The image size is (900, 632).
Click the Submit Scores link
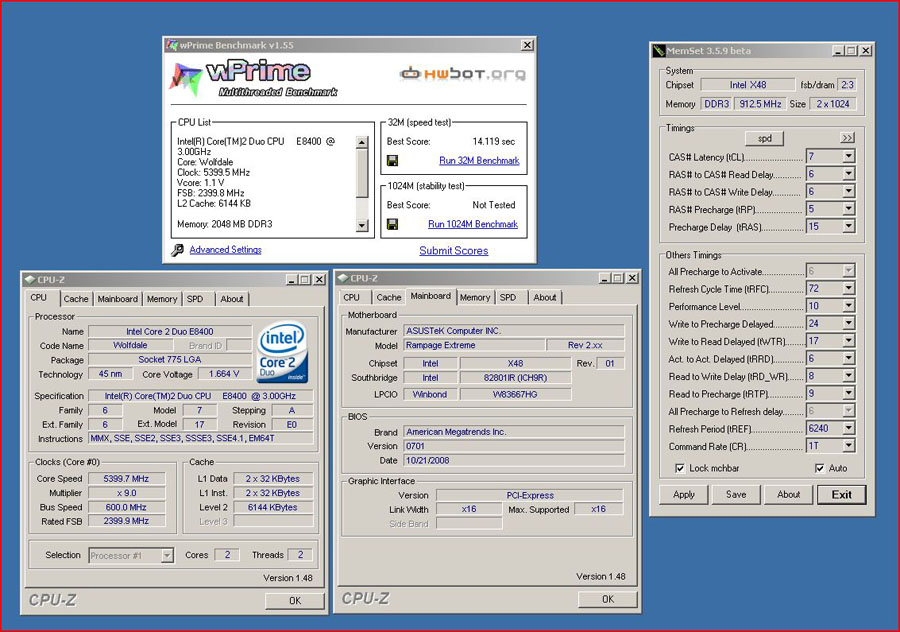pyautogui.click(x=453, y=251)
